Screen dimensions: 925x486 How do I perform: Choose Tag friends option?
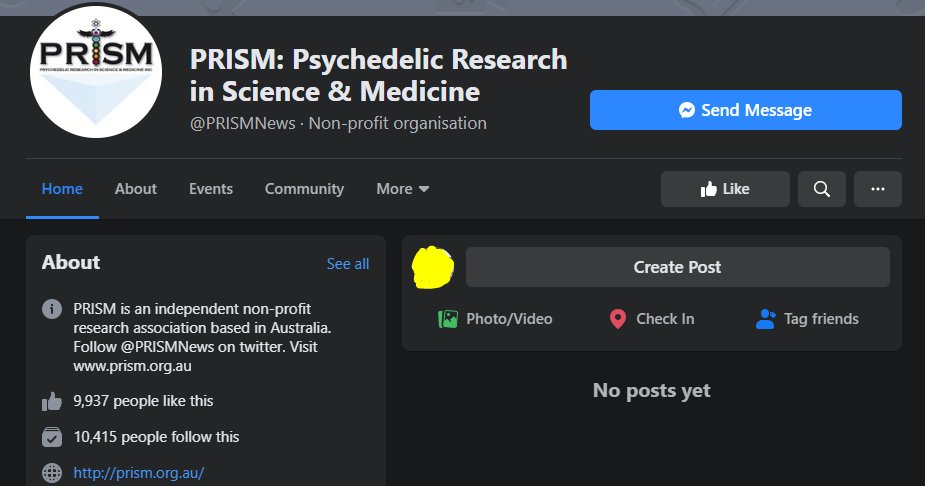click(x=807, y=319)
